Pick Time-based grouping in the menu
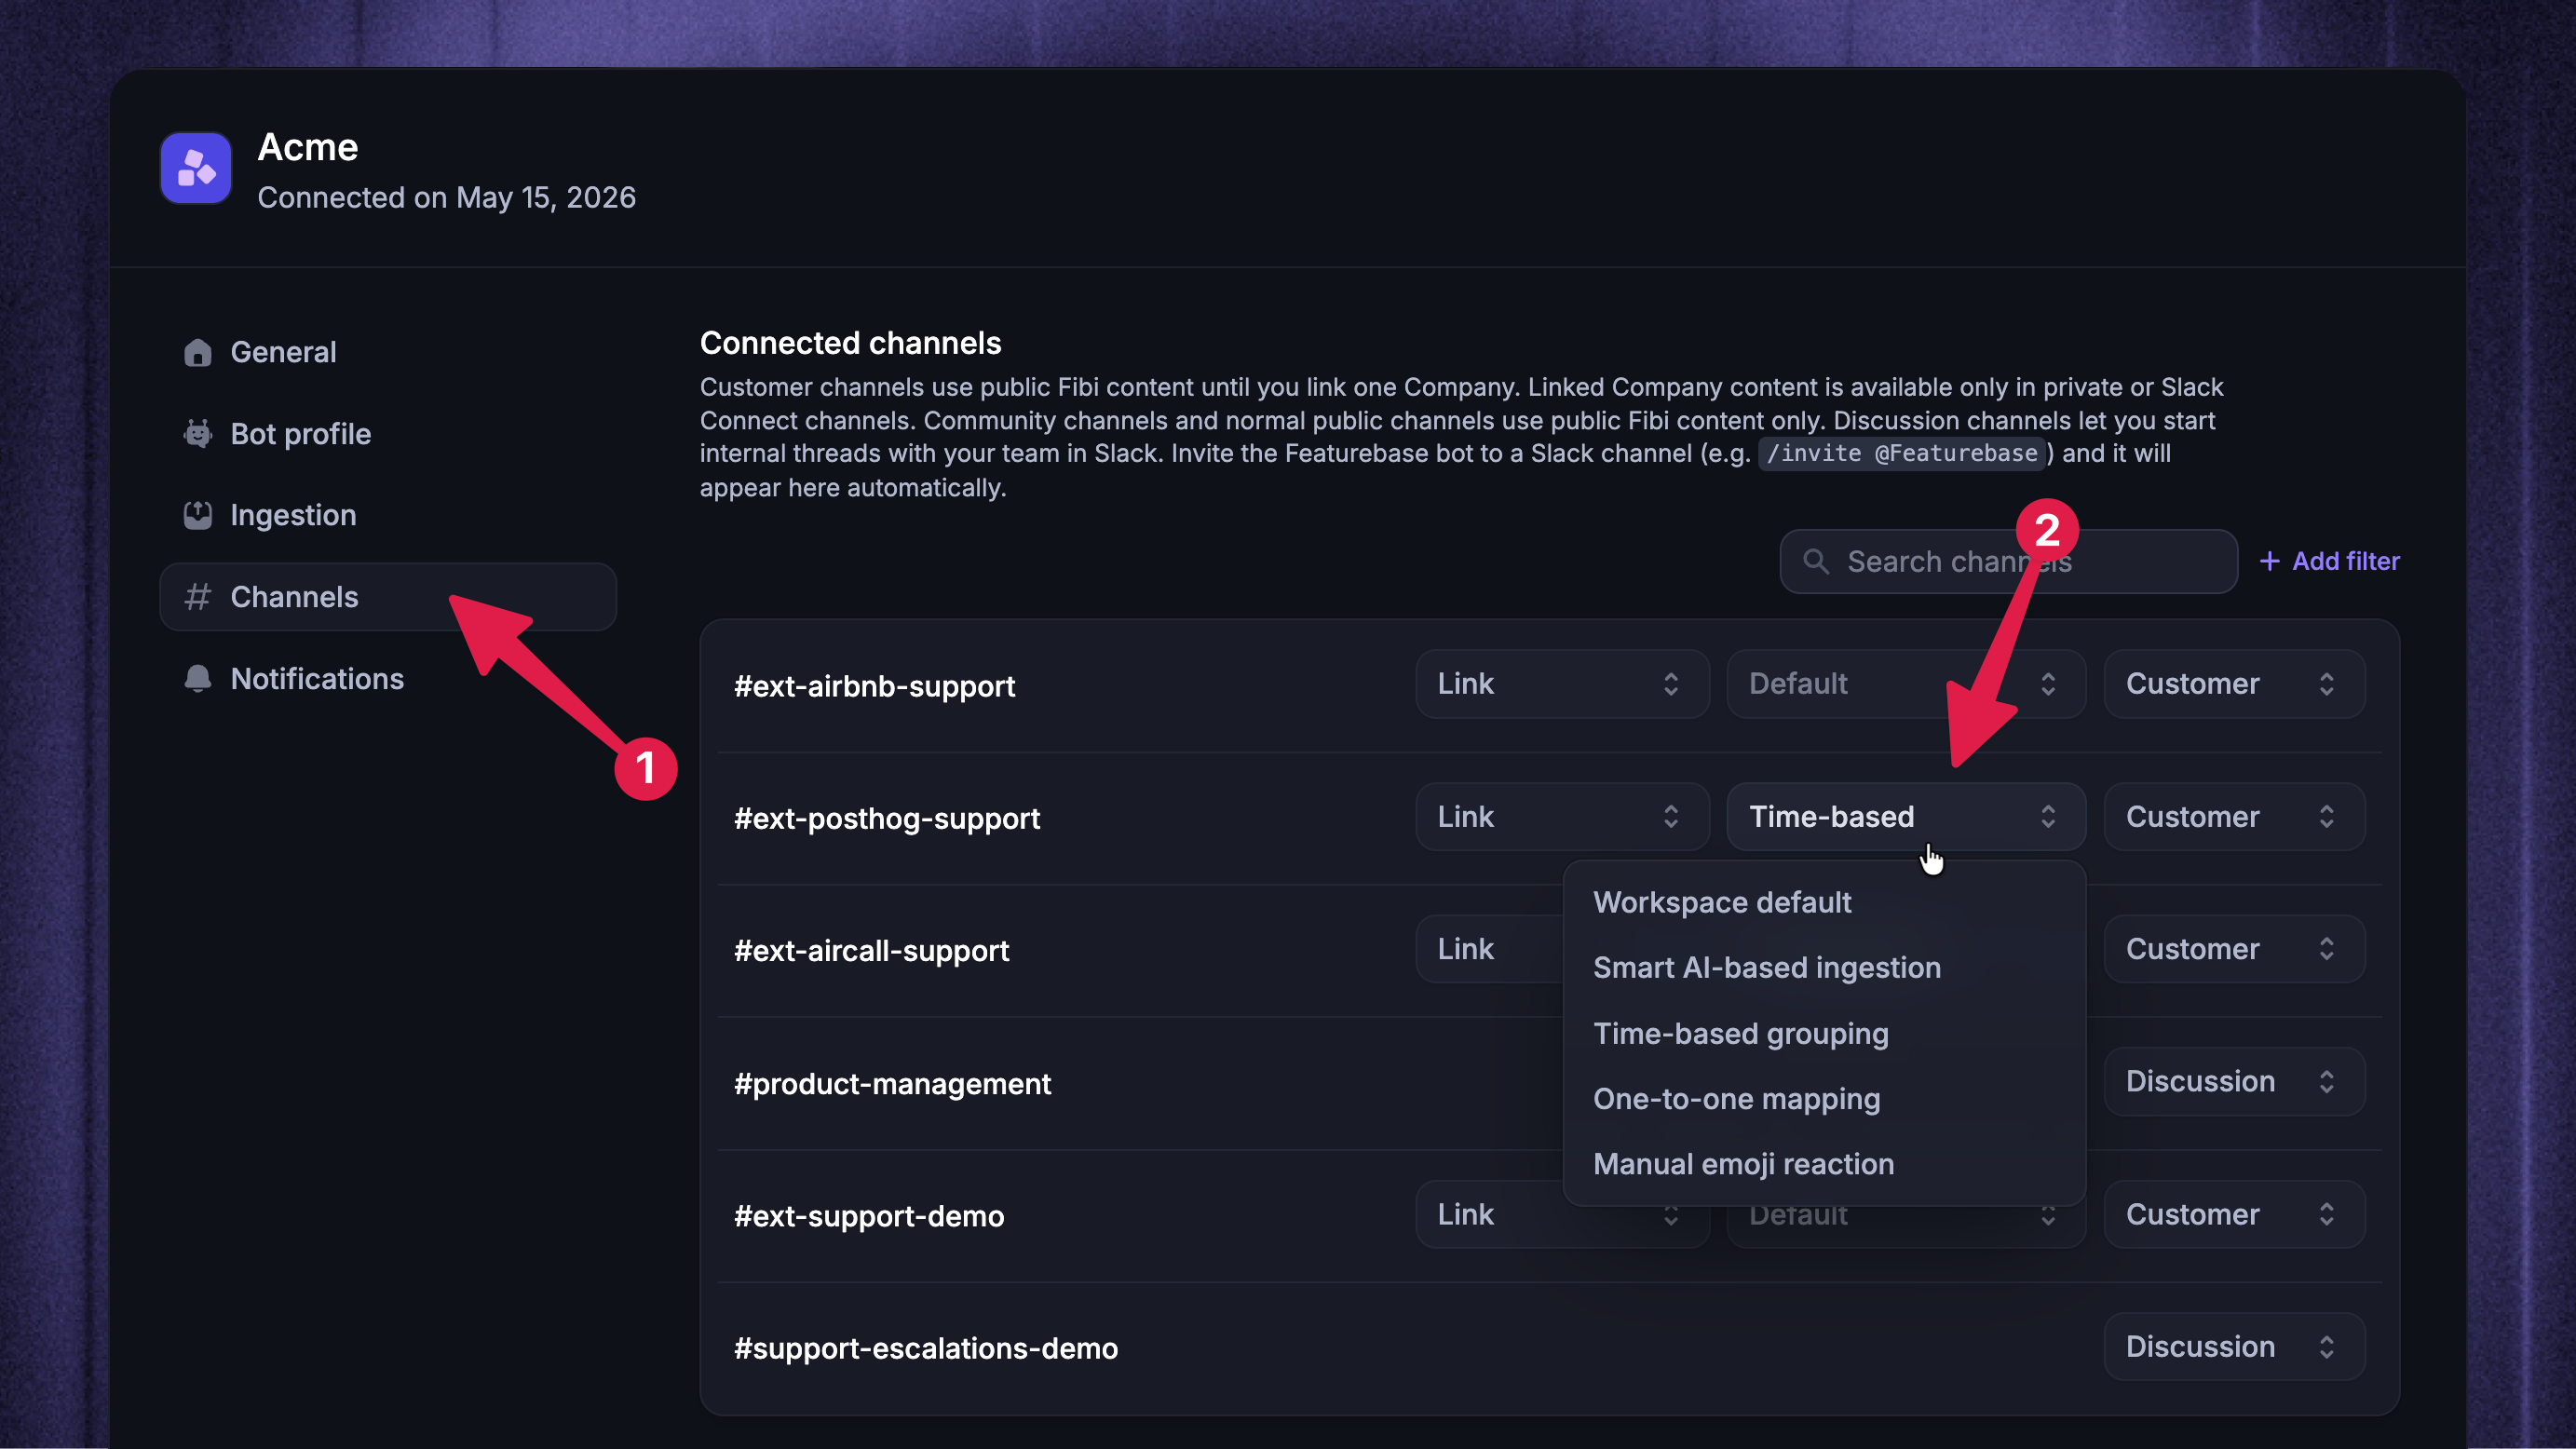Screen dimensions: 2576x1449 1824,1033
